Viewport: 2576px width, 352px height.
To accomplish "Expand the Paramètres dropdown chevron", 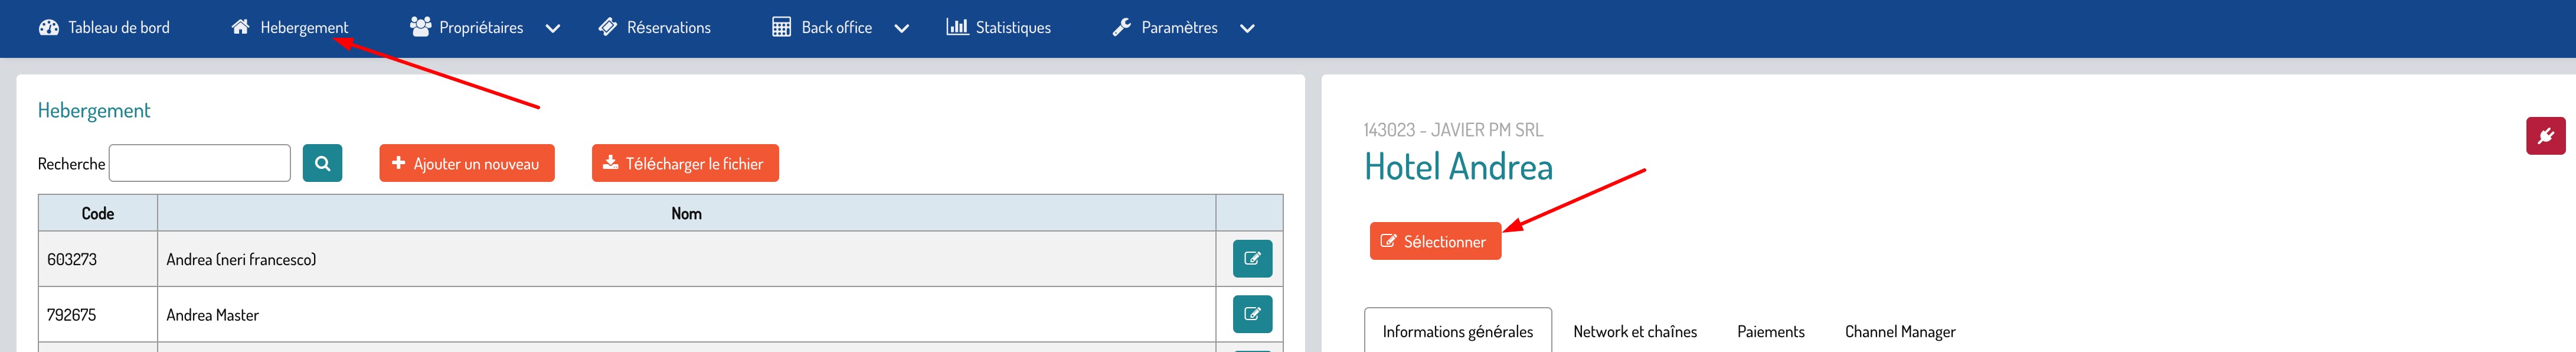I will point(1247,28).
